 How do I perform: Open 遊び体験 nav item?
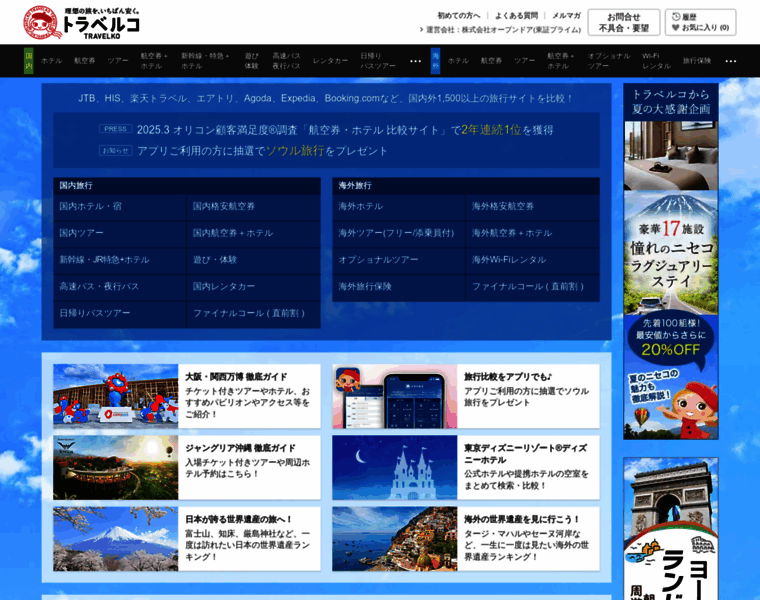(252, 61)
